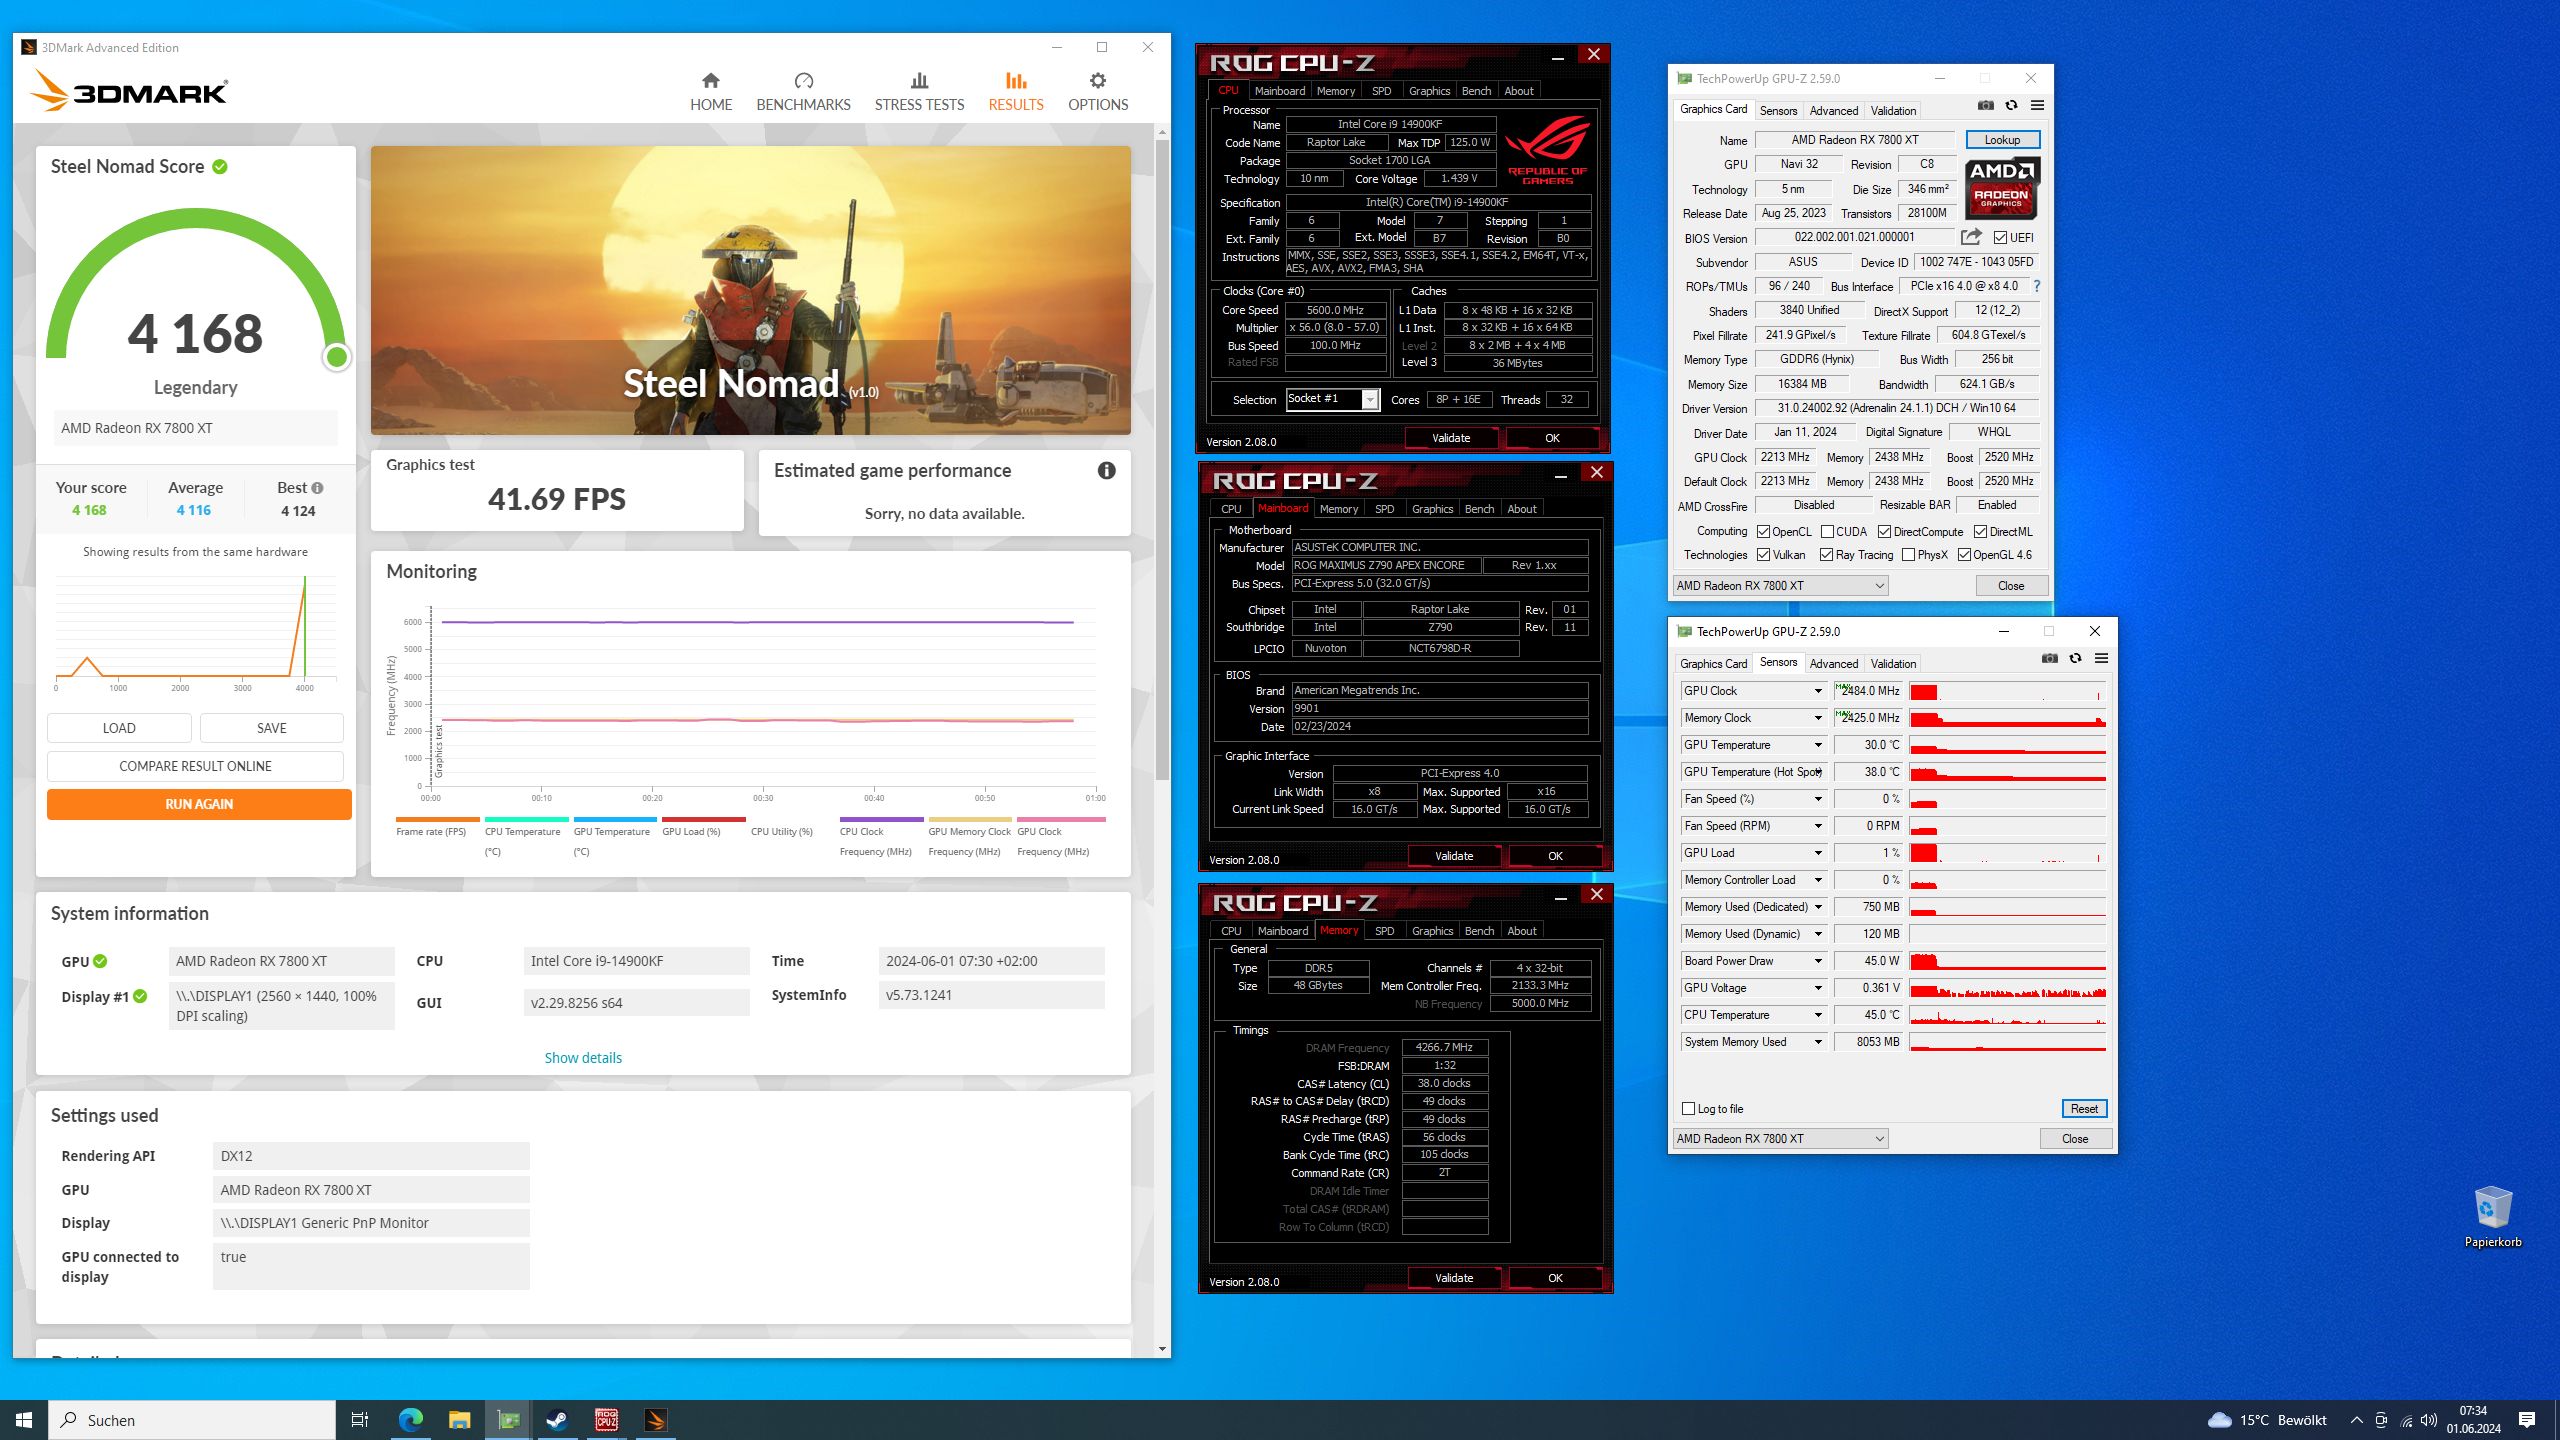Switch to Advanced tab in top GPU-Z window

(1834, 111)
